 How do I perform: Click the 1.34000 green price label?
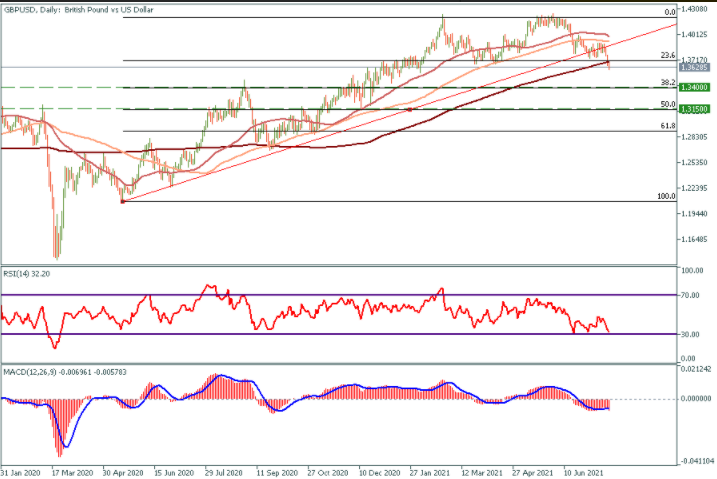(694, 87)
